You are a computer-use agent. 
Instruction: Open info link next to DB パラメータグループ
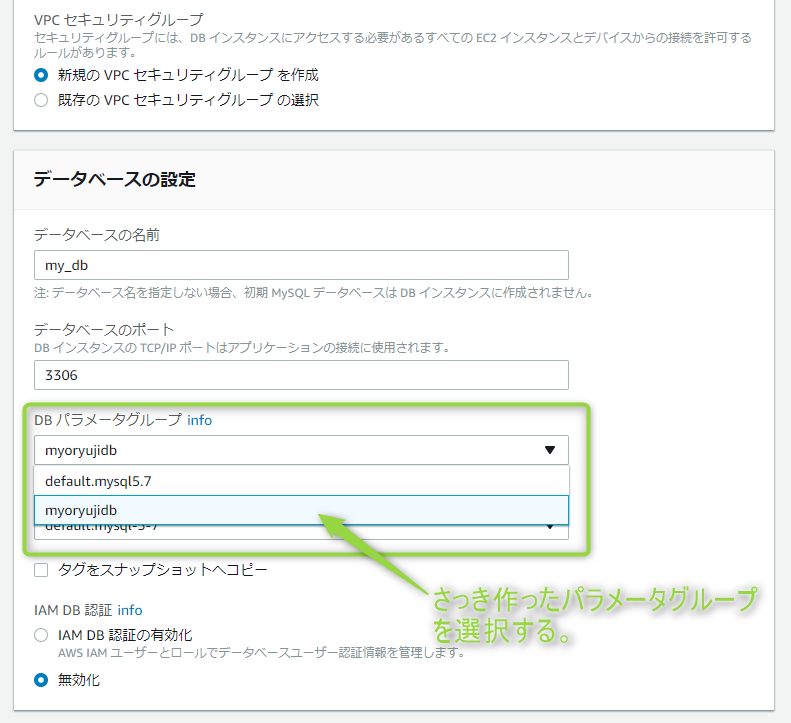point(199,420)
